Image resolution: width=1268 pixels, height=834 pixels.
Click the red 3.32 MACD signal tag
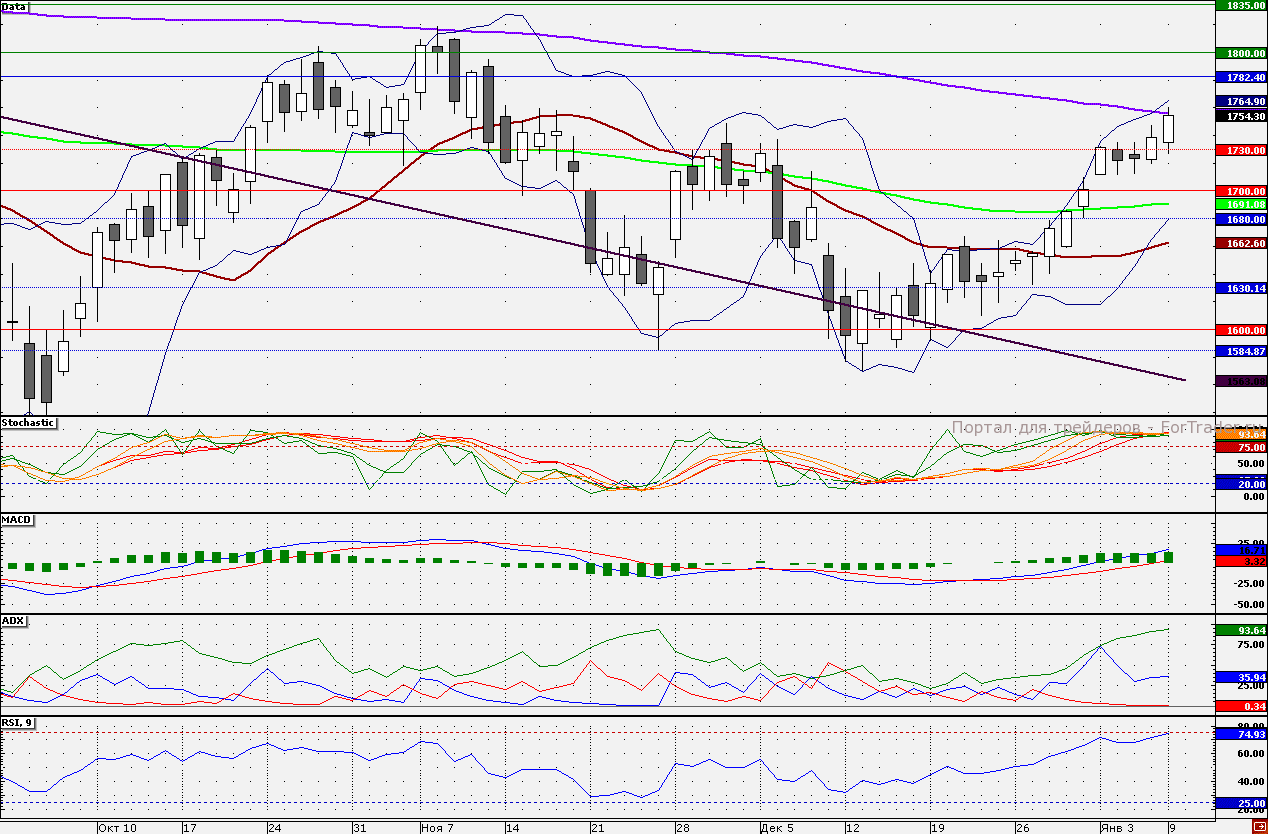pos(1240,561)
